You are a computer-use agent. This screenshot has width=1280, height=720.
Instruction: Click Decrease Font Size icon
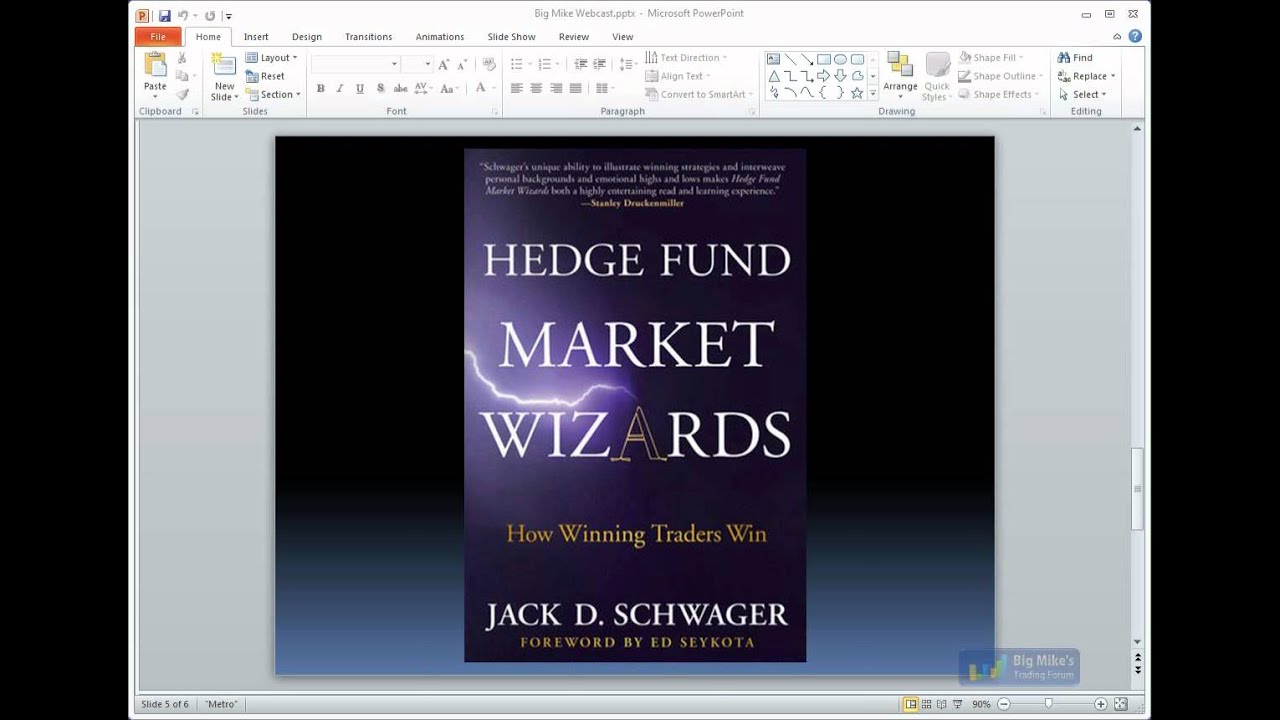(x=462, y=64)
